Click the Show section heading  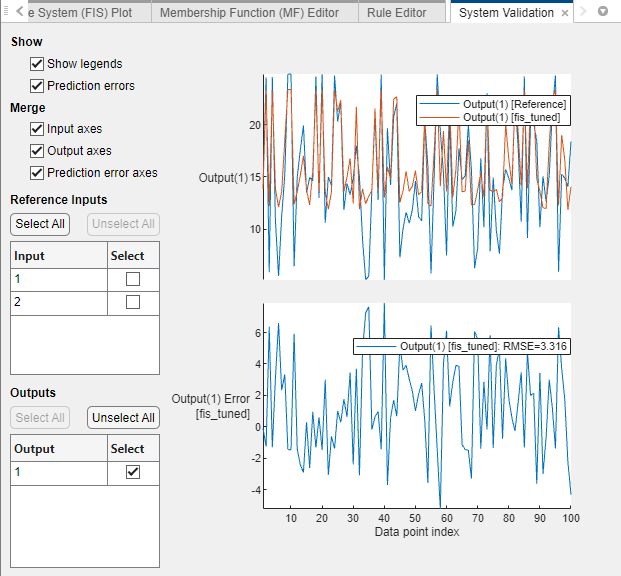[27, 42]
